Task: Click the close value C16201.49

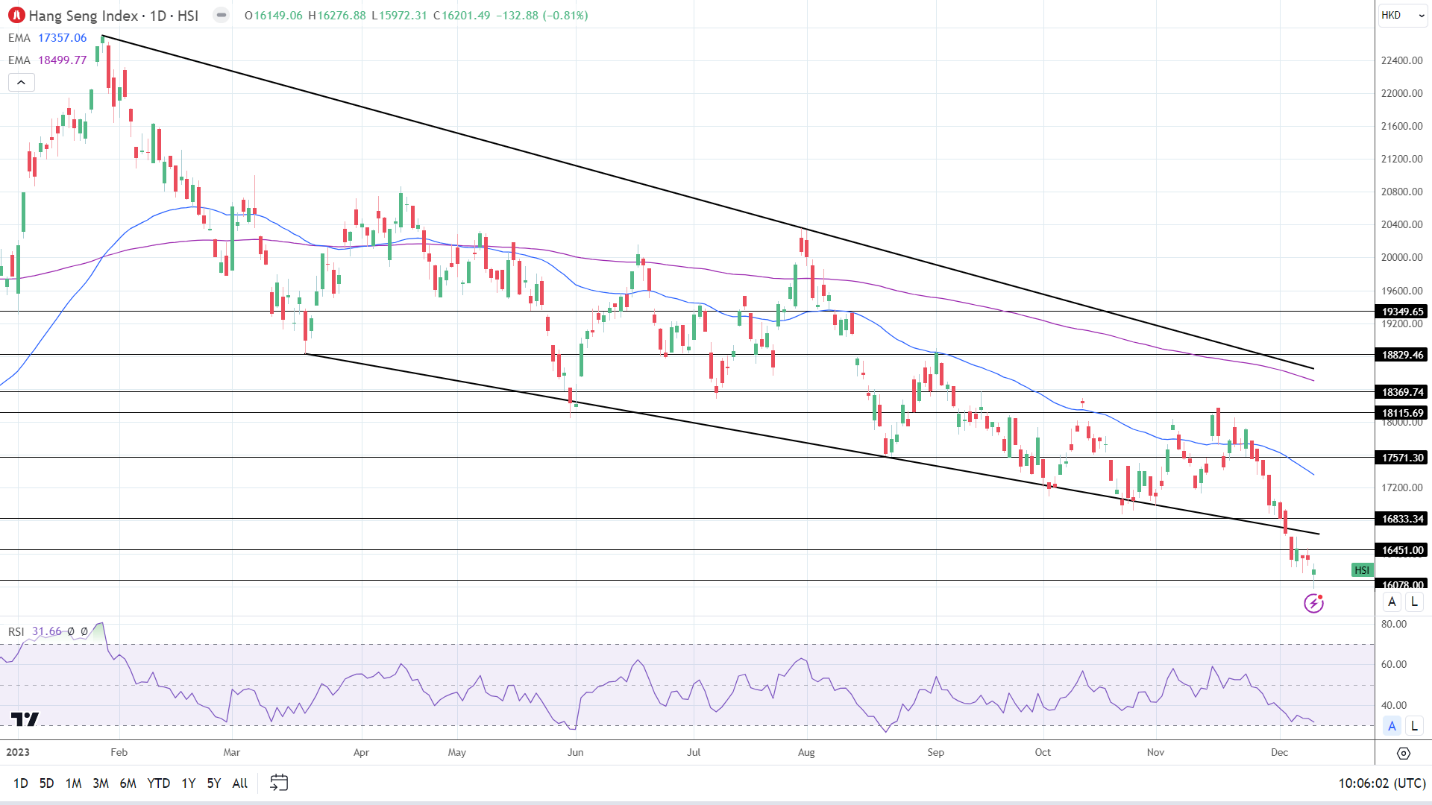Action: click(463, 16)
